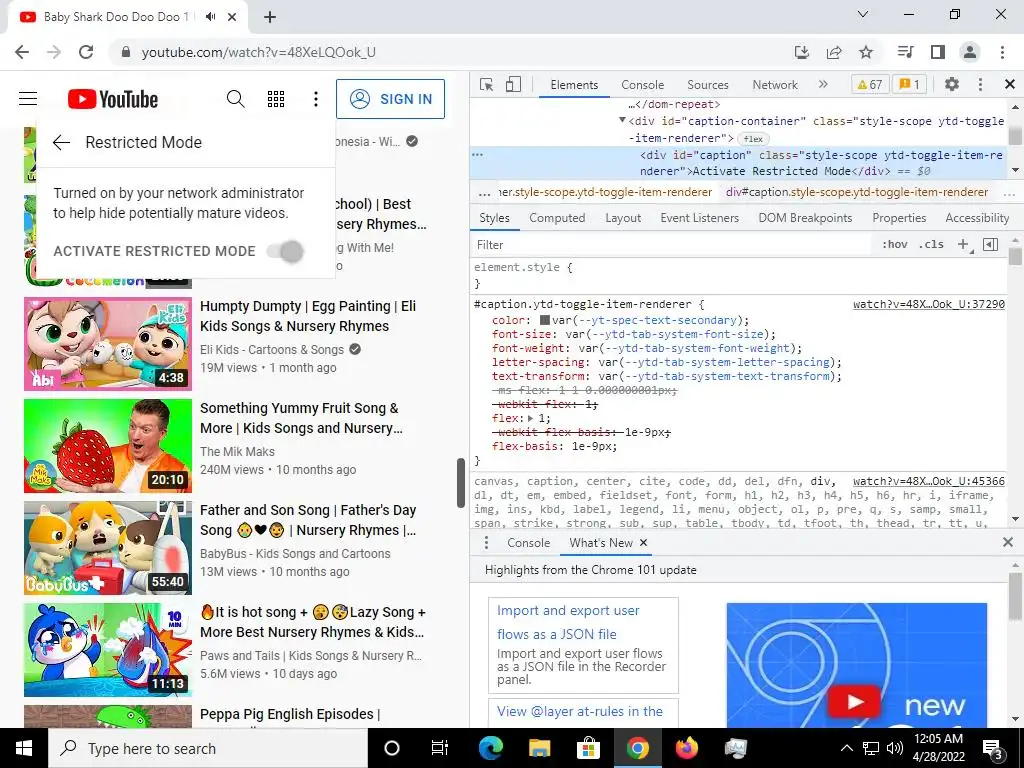Toggle the device toolbar icon in DevTools
This screenshot has height=768, width=1024.
pos(513,84)
